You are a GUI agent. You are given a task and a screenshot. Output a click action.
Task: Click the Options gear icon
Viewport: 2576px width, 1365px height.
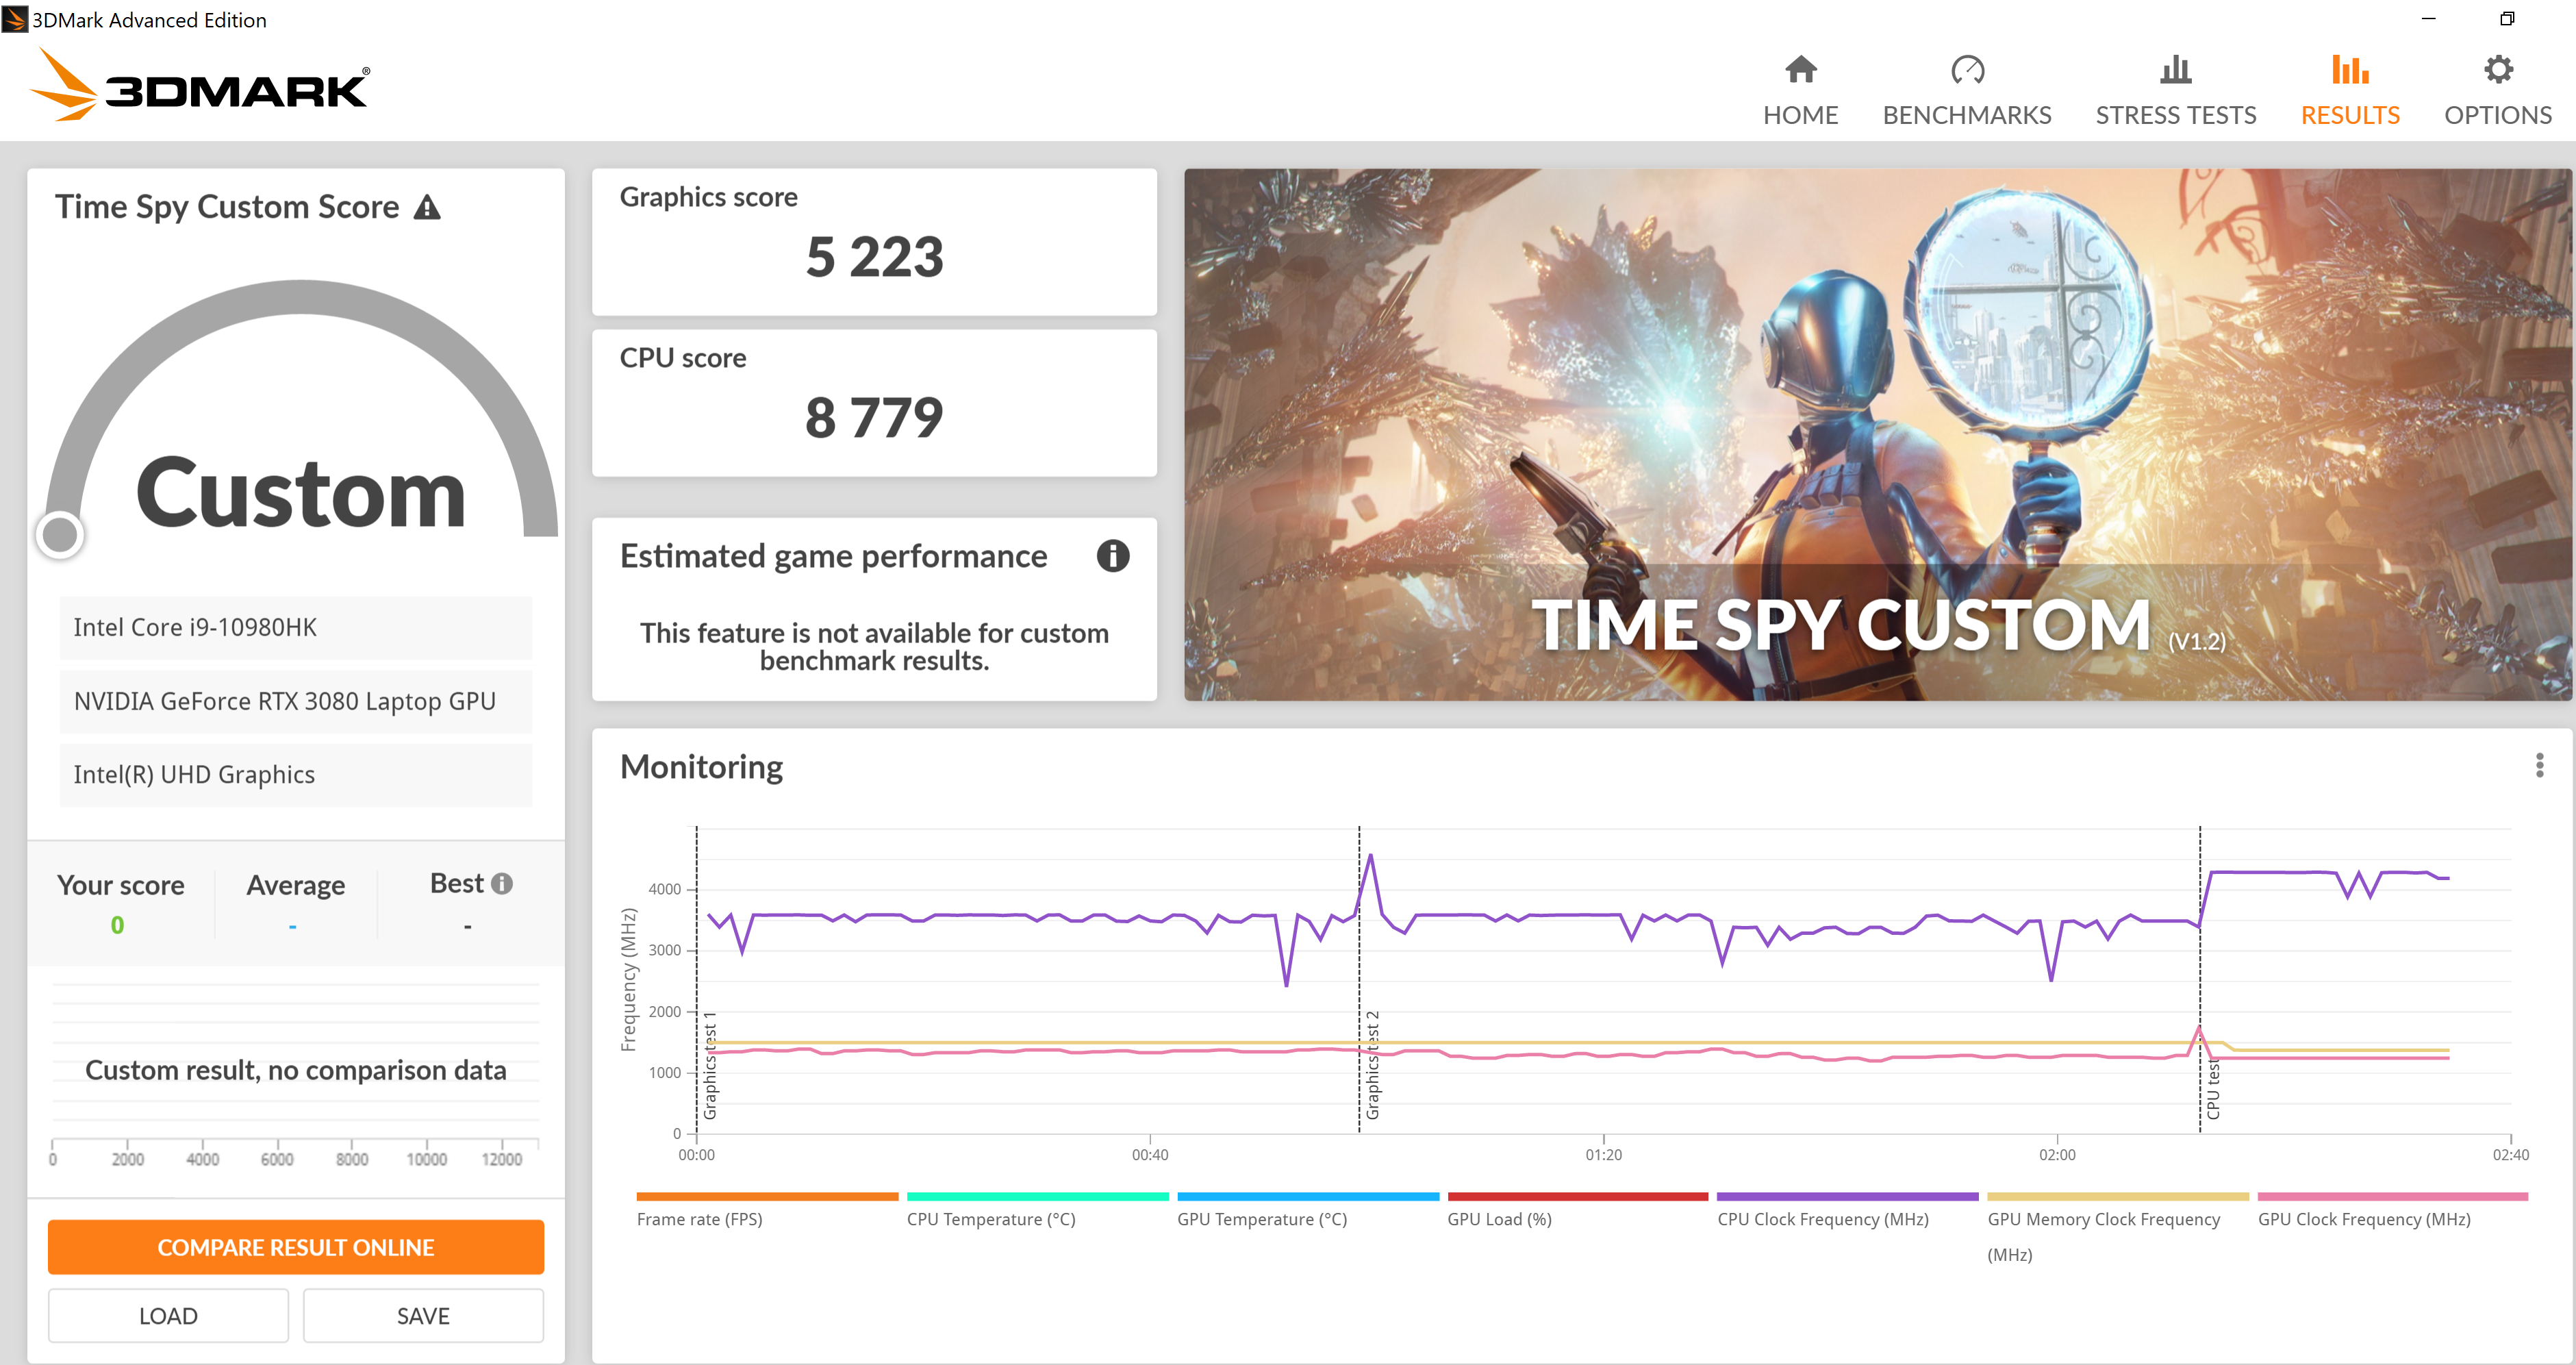2498,70
